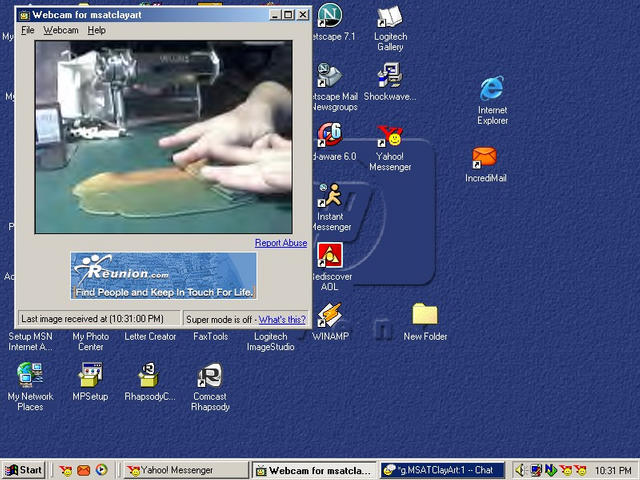Viewport: 640px width, 480px height.
Task: Click the network monitor tray icon
Action: coord(536,470)
